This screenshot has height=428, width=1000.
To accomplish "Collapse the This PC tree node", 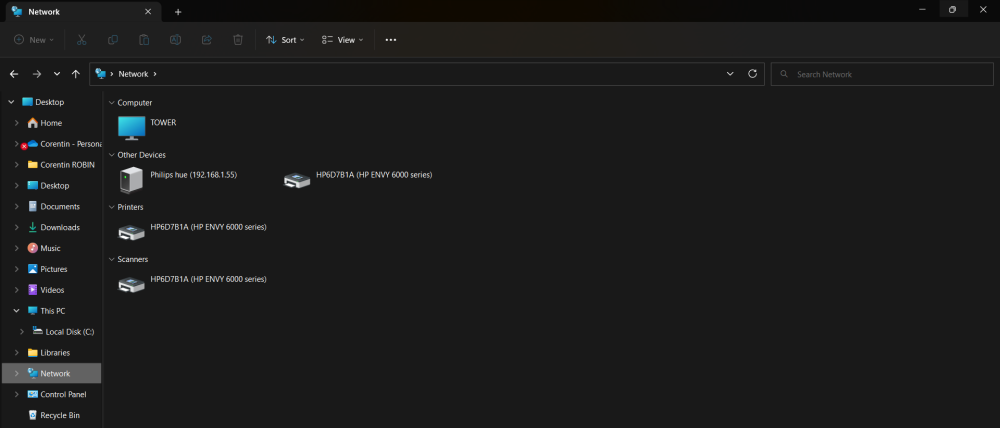I will pos(16,311).
